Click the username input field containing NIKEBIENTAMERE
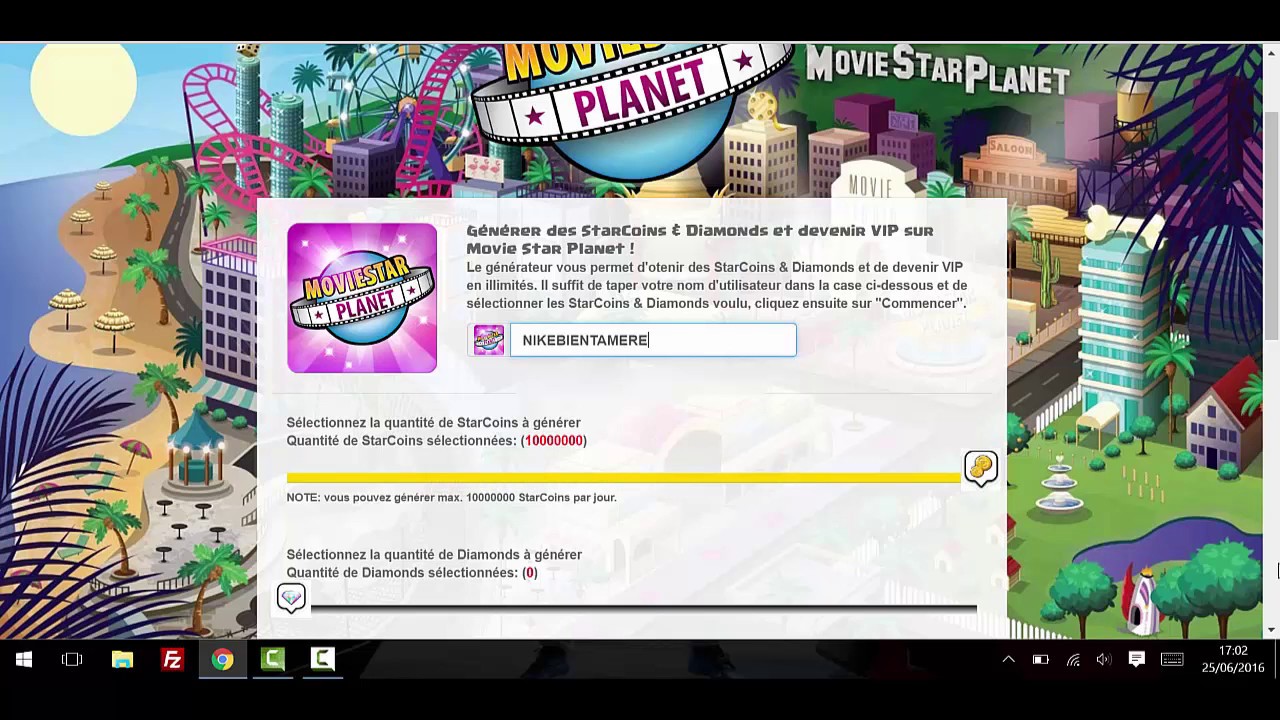This screenshot has width=1280, height=720. coord(653,340)
